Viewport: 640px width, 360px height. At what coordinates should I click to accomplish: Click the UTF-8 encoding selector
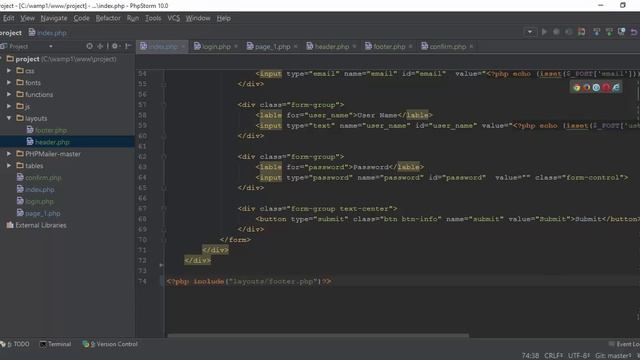click(x=579, y=356)
